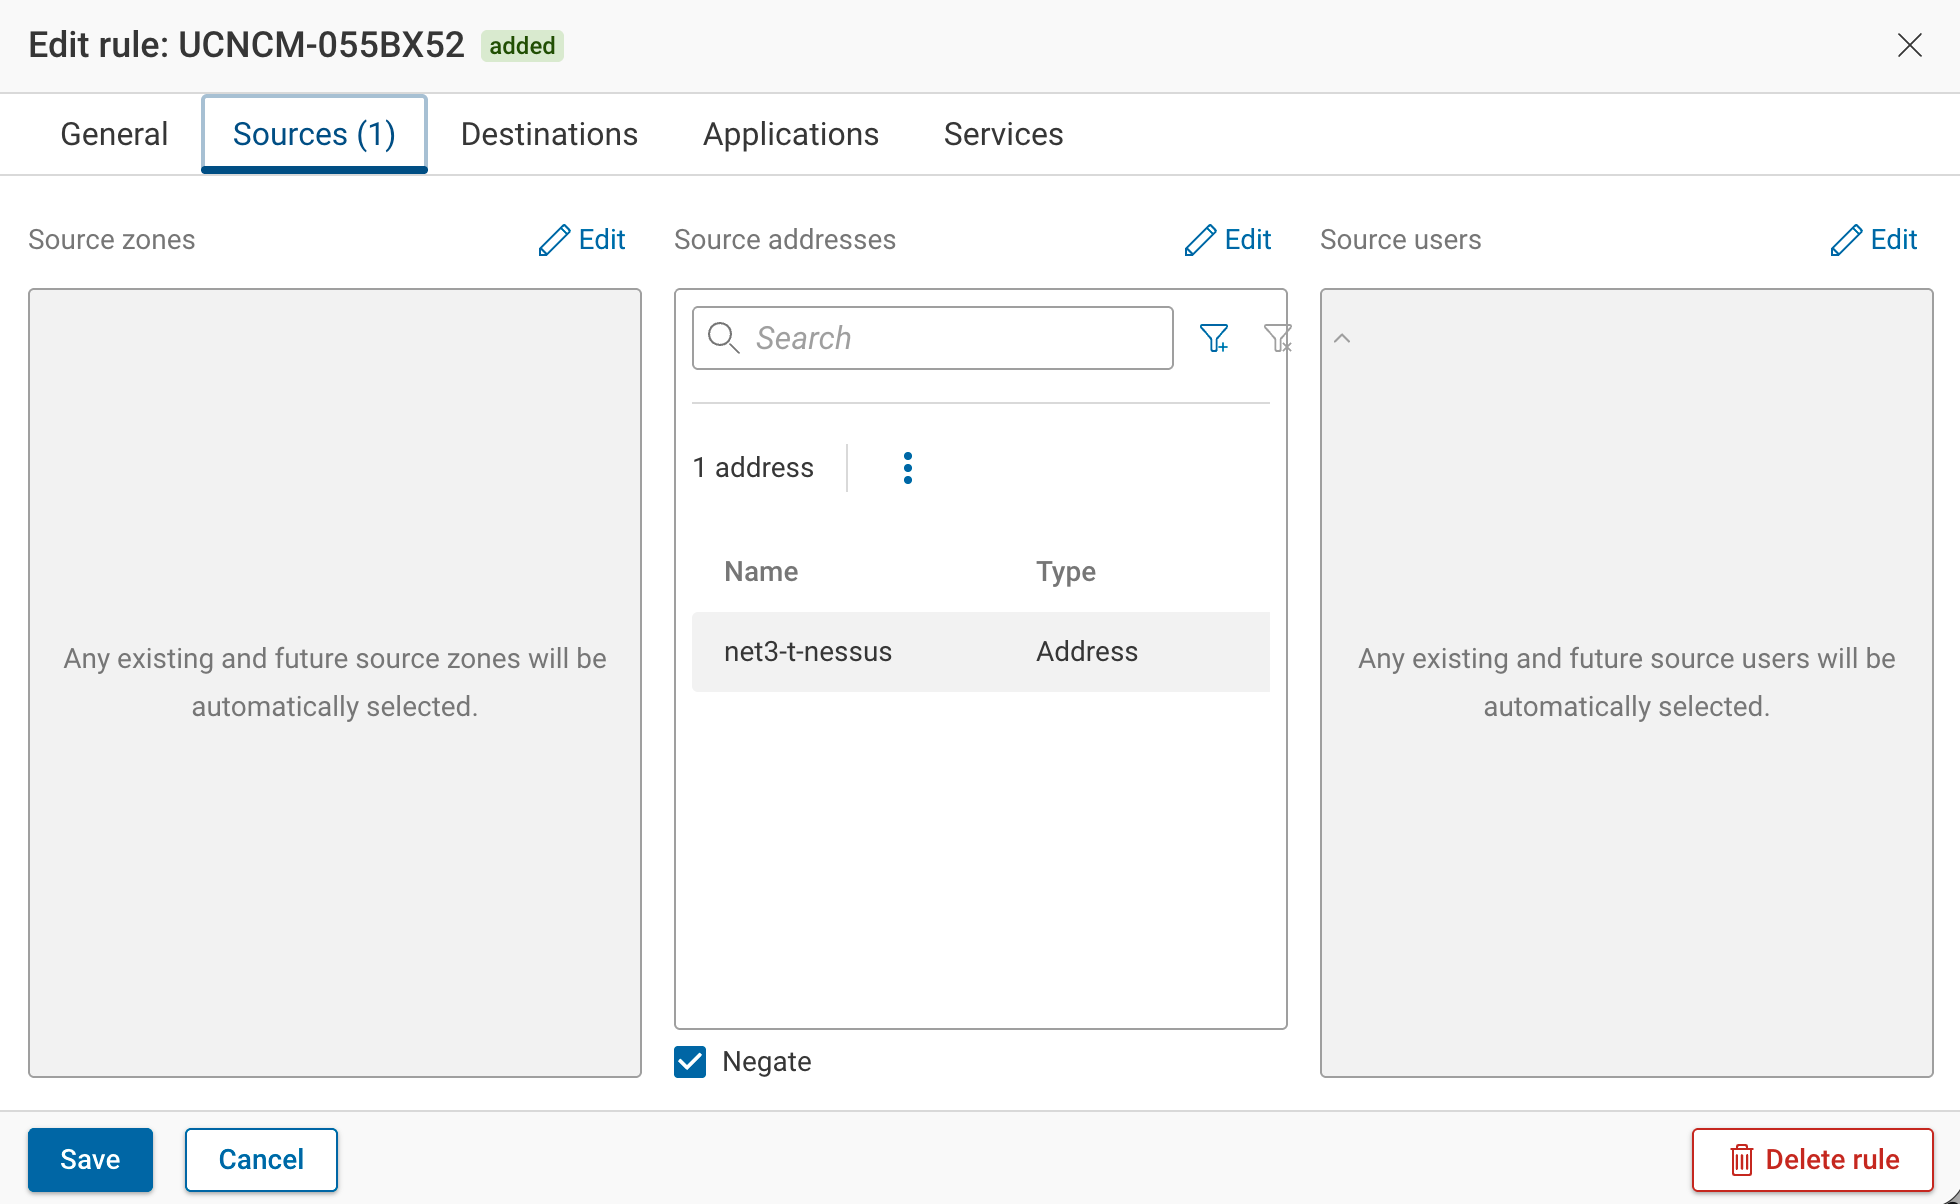1960x1204 pixels.
Task: Cancel editing the rule
Action: point(261,1159)
